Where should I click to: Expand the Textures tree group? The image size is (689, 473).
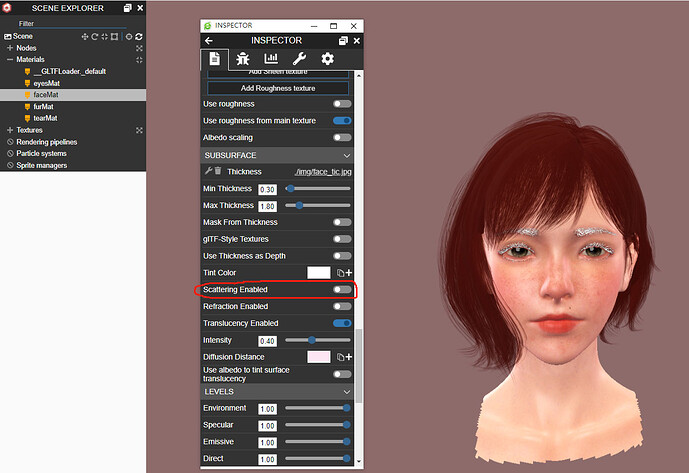coord(10,130)
